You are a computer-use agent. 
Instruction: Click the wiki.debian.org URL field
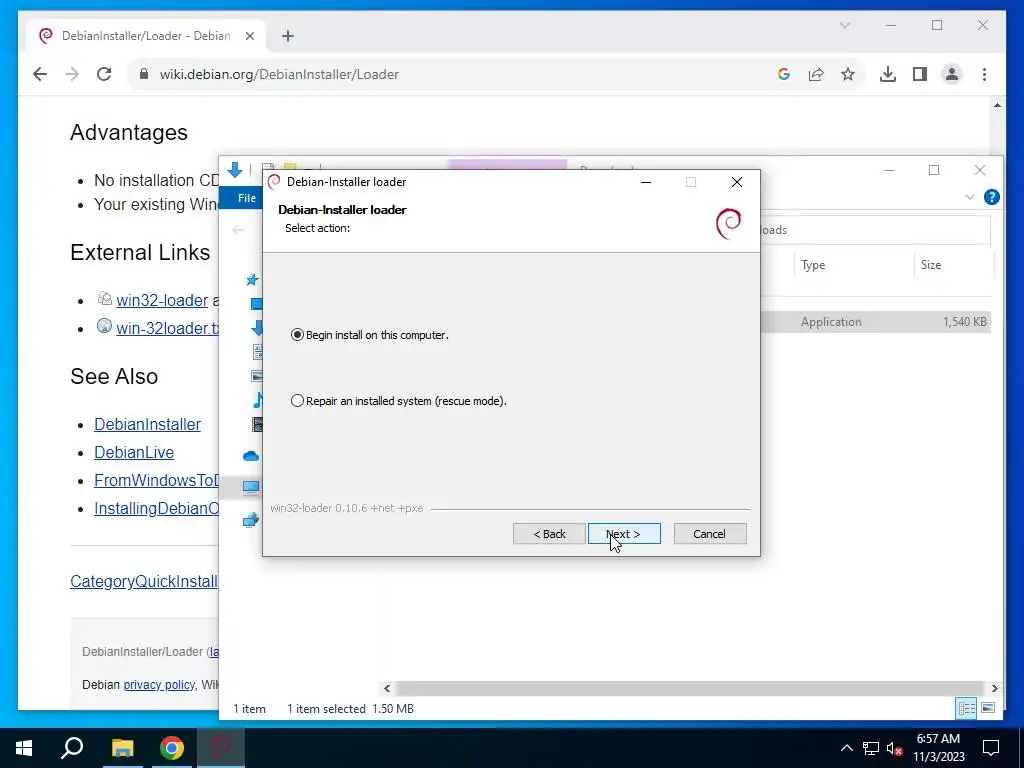(280, 74)
